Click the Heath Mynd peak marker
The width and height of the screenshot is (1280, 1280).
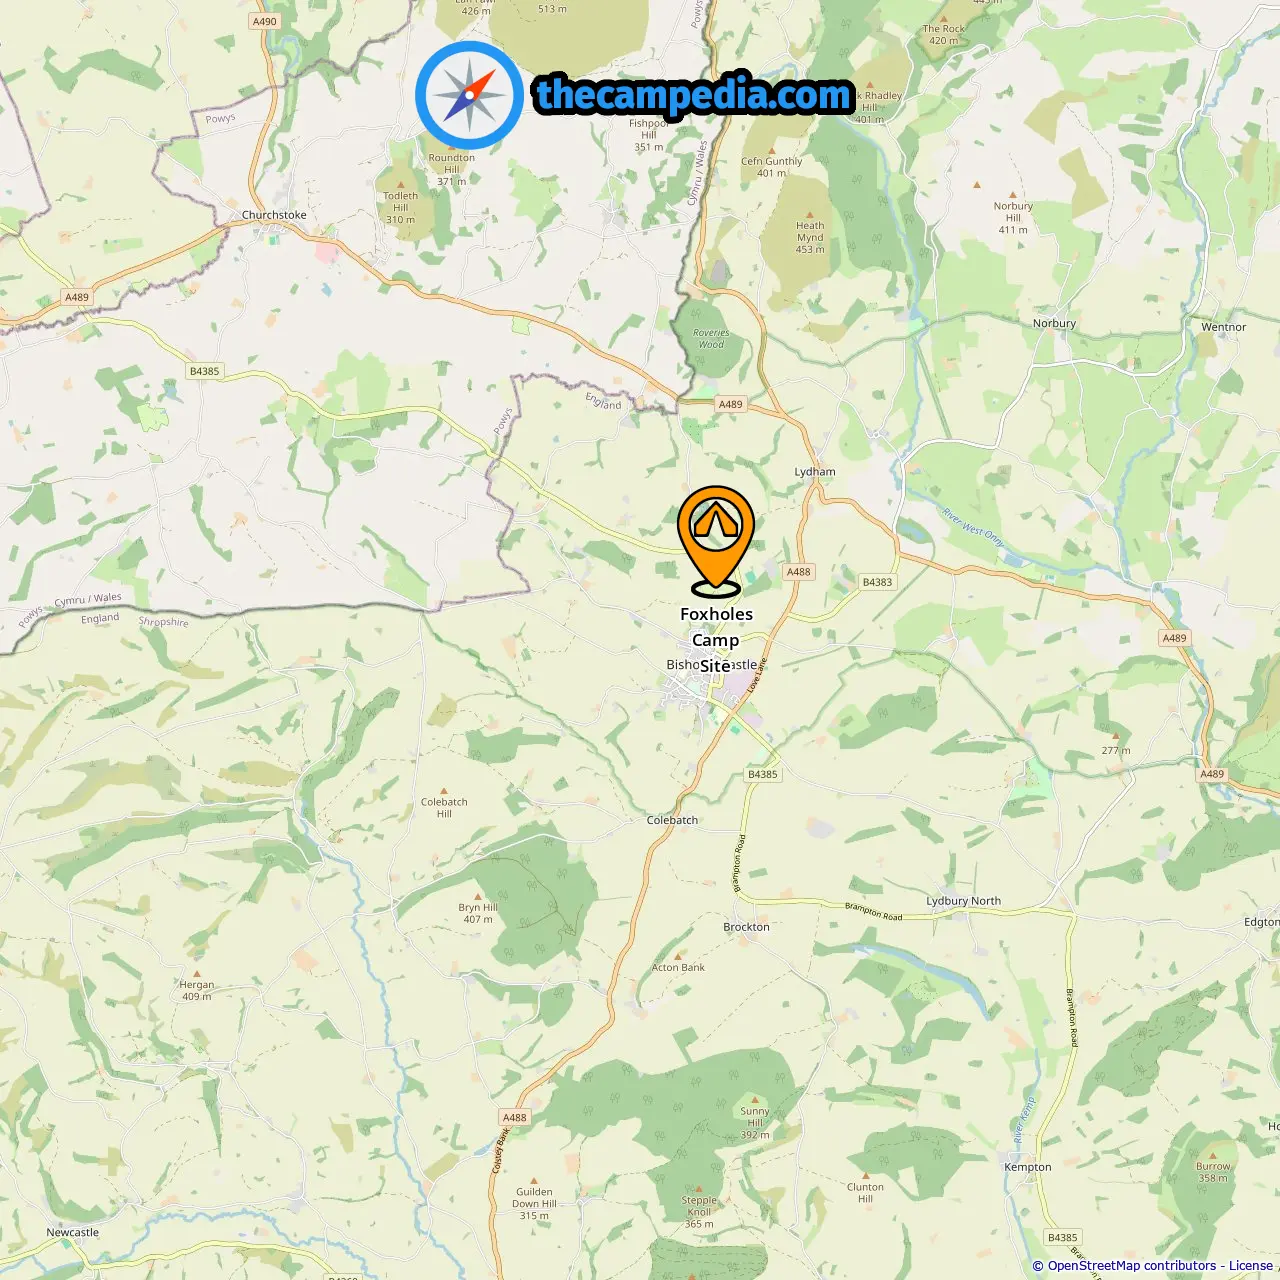pos(810,213)
